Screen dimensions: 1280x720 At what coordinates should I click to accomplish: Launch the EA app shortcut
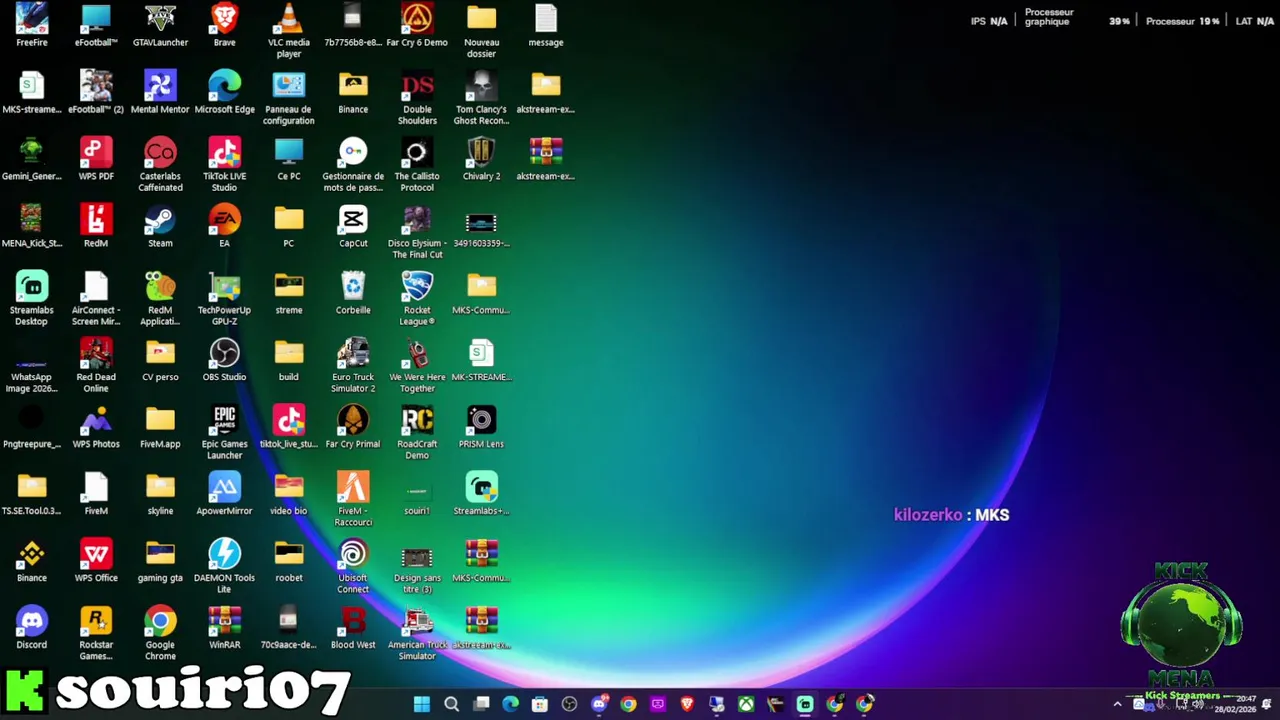224,227
